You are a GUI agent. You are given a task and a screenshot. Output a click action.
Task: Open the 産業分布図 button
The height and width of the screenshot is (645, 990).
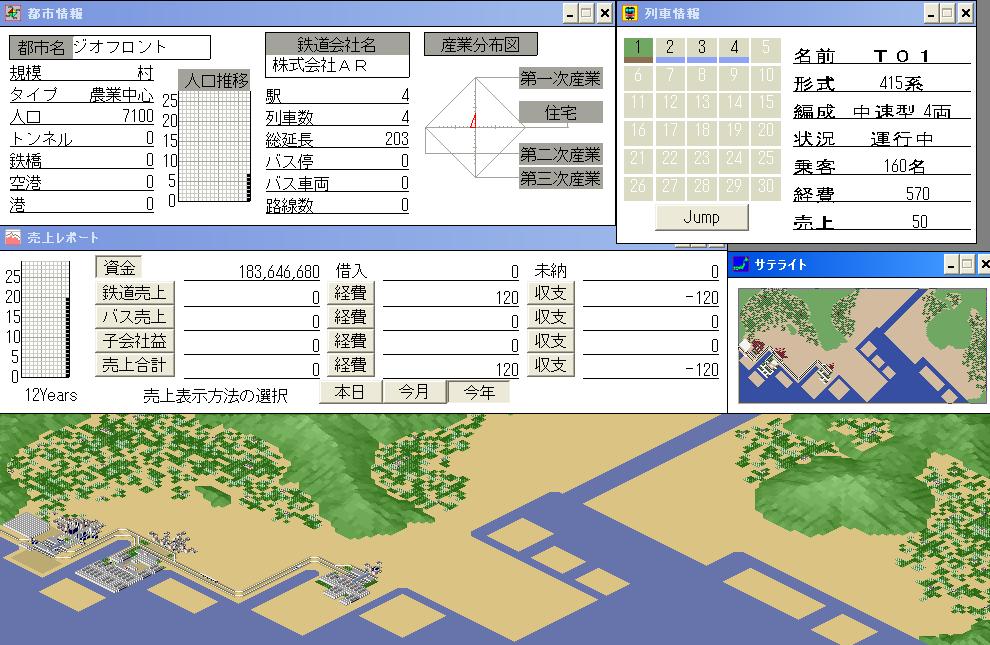click(x=480, y=44)
